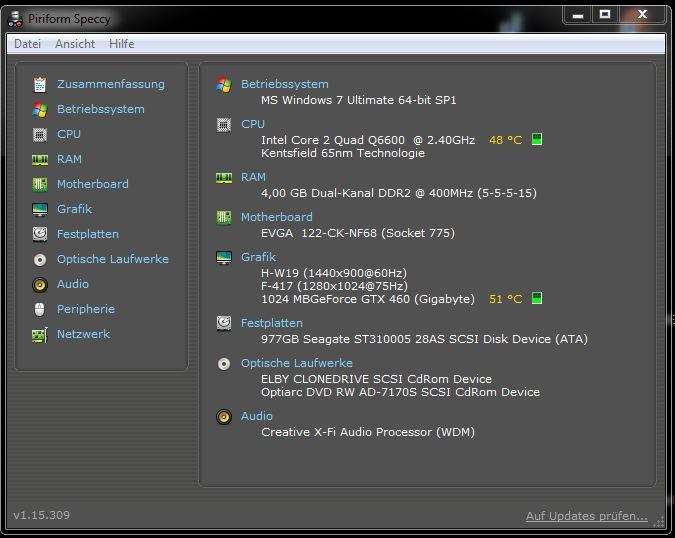Image resolution: width=675 pixels, height=538 pixels.
Task: Select Netzwerk in the sidebar
Action: tap(84, 334)
